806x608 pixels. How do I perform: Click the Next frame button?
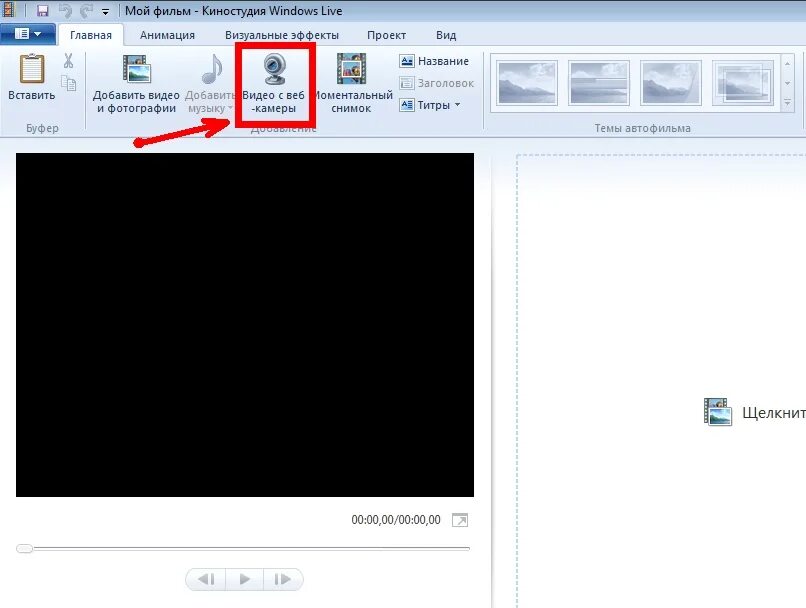click(283, 579)
